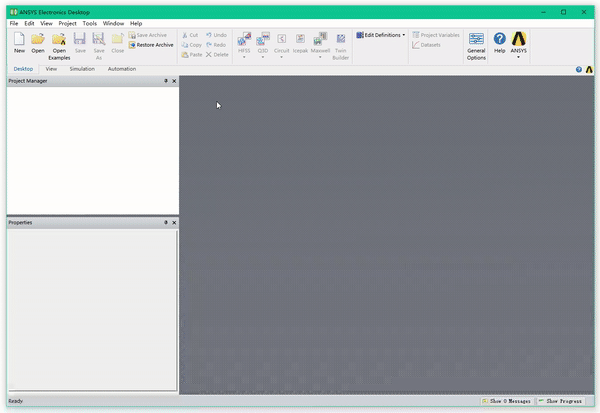This screenshot has width=600, height=413.
Task: Minimize the ANSYS Electronics Desktop window
Action: point(543,12)
